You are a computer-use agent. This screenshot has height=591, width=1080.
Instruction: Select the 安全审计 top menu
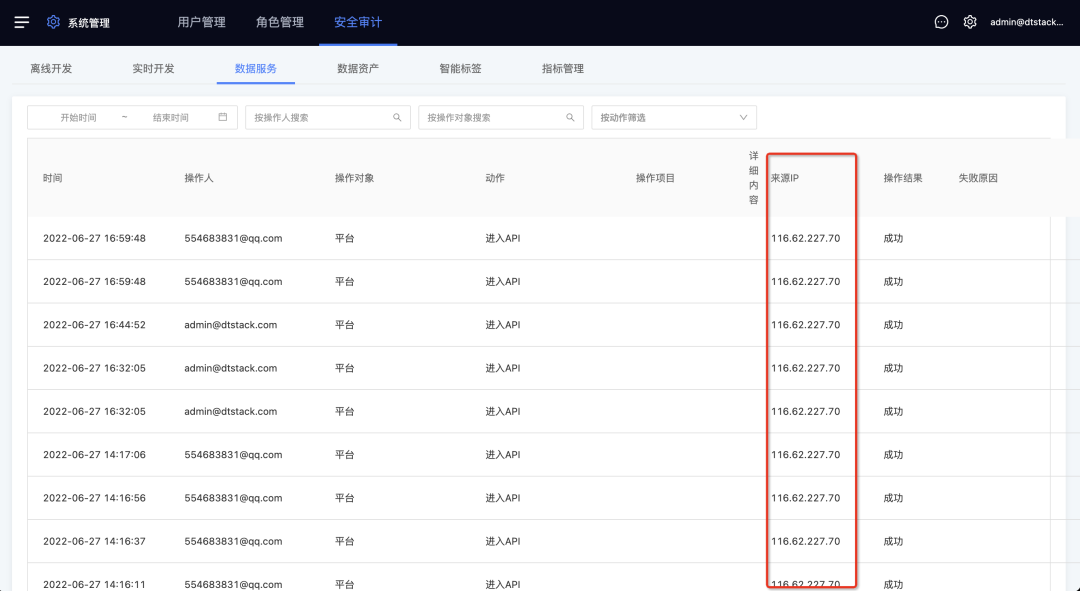358,22
